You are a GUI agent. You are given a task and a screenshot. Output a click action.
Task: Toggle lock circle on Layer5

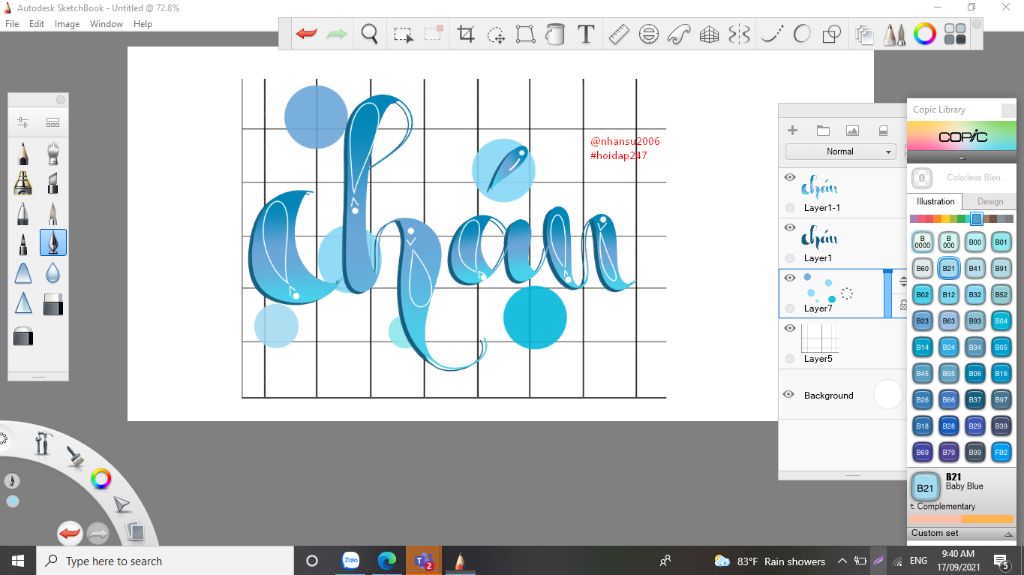tap(790, 359)
